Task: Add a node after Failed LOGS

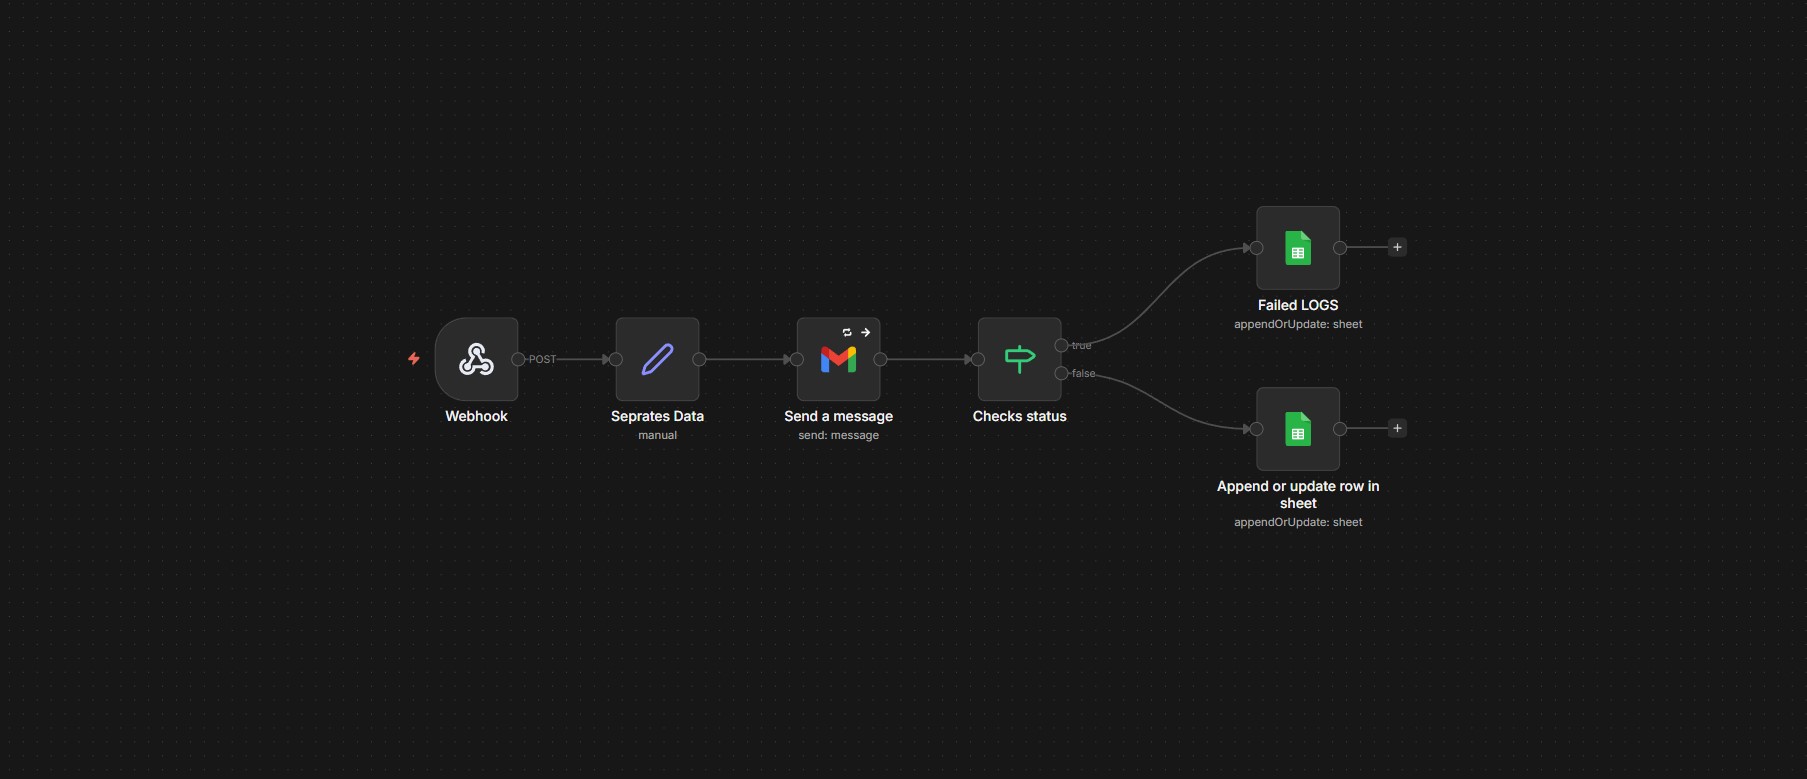Action: (1397, 247)
